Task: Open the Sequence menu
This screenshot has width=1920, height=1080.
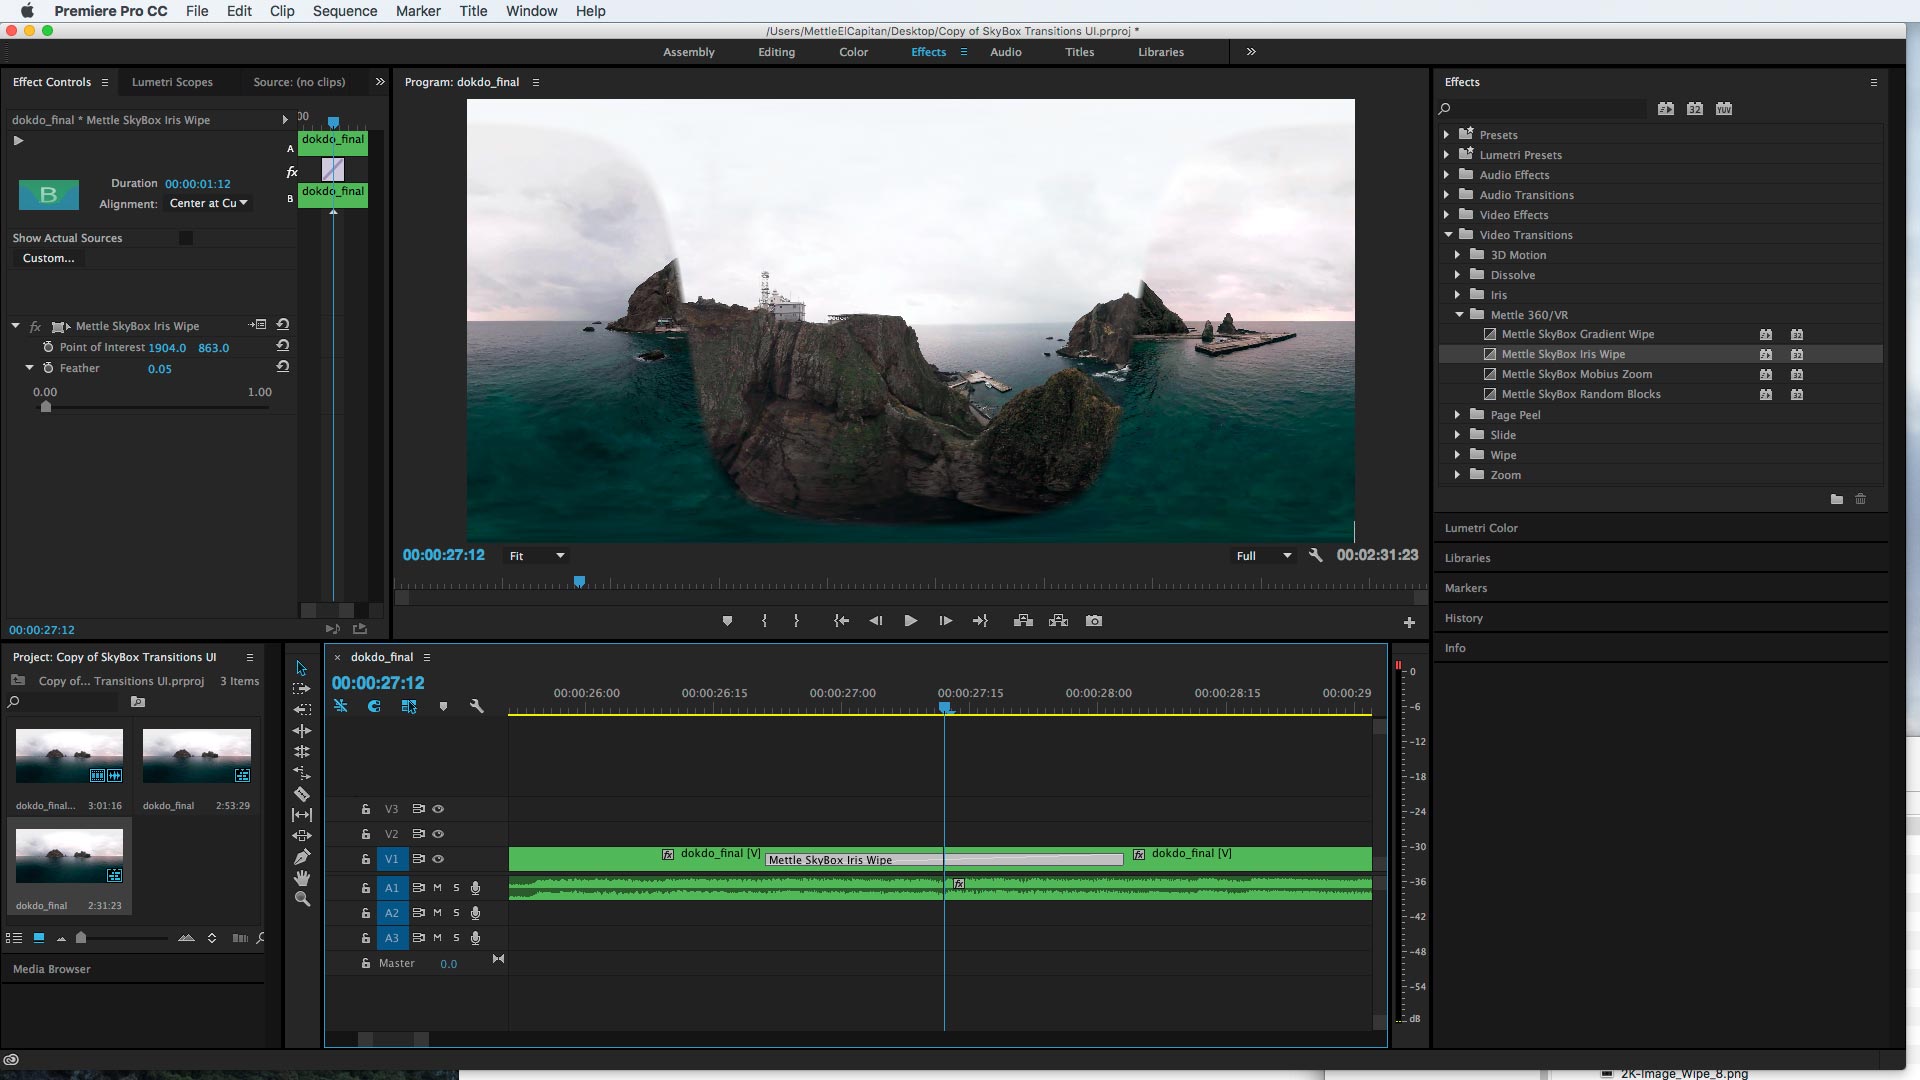Action: pyautogui.click(x=344, y=11)
